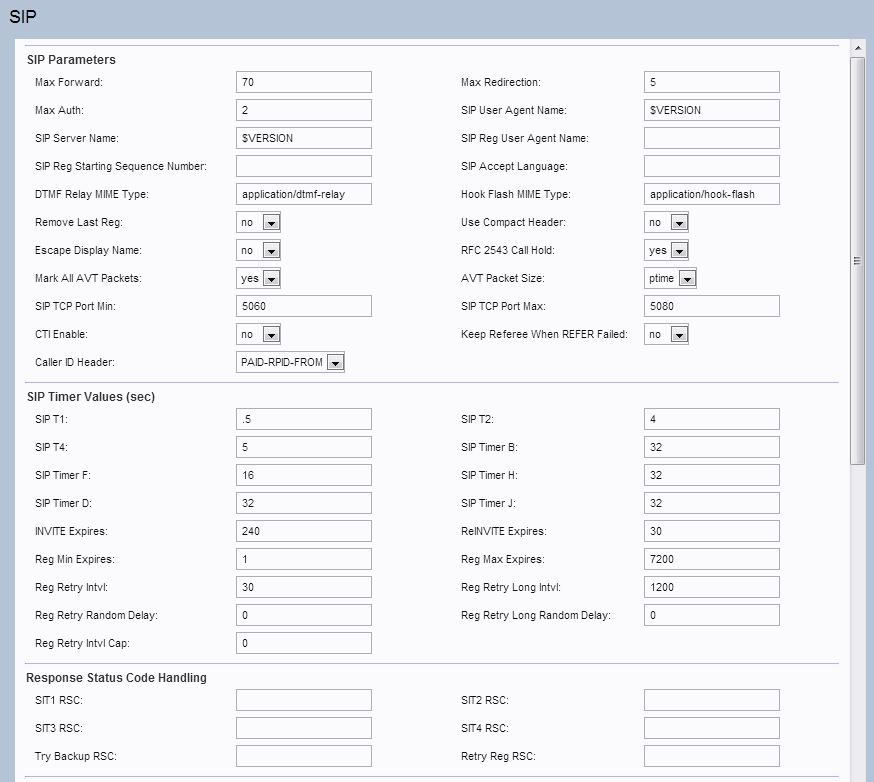Open the Remove Last Reg dropdown

258,222
